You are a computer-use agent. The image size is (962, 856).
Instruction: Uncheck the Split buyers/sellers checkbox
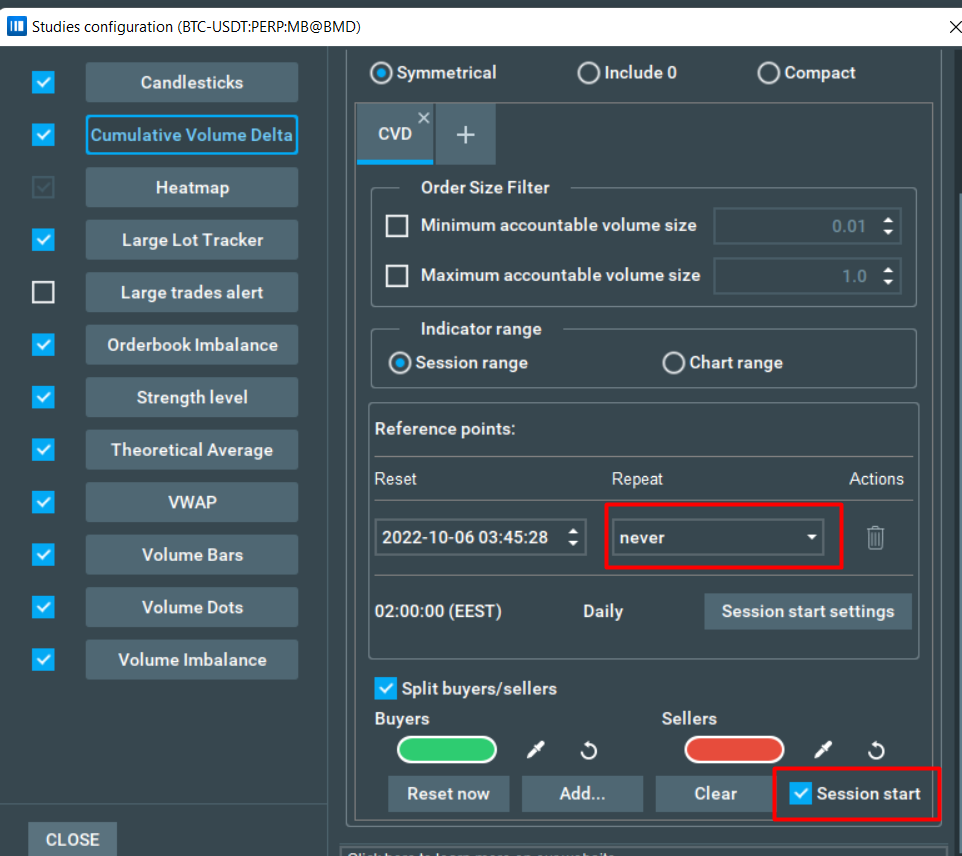[385, 688]
